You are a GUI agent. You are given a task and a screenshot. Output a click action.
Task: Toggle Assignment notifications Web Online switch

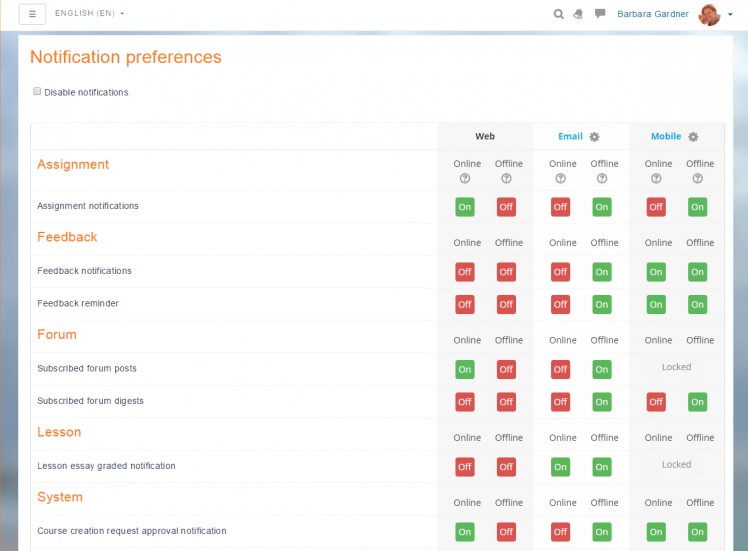[465, 207]
